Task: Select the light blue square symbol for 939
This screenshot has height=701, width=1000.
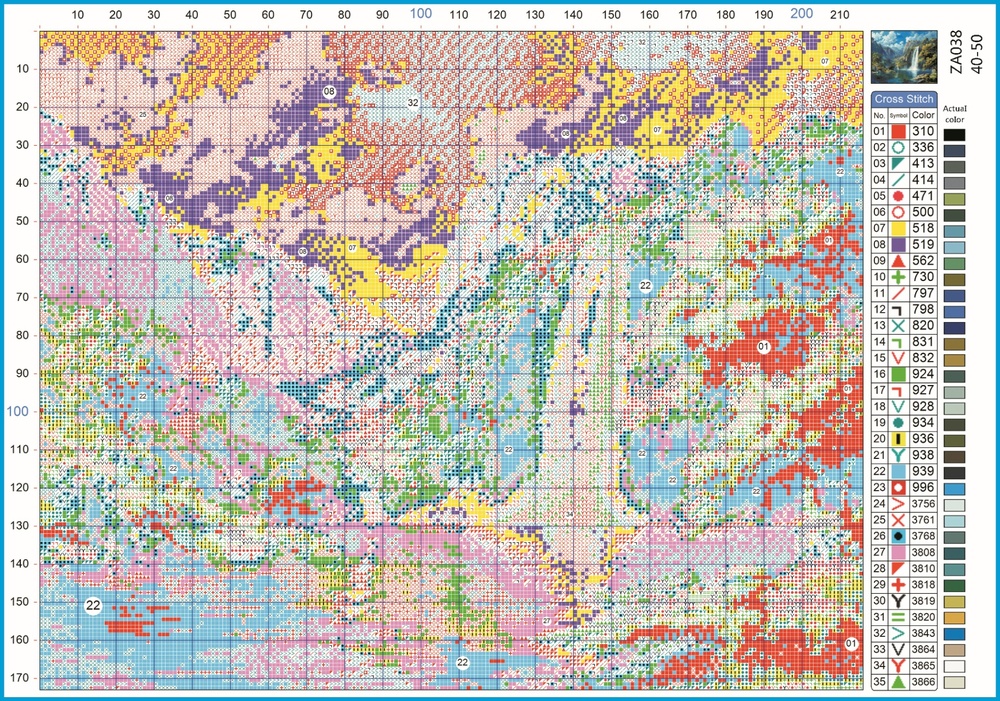Action: [x=898, y=471]
